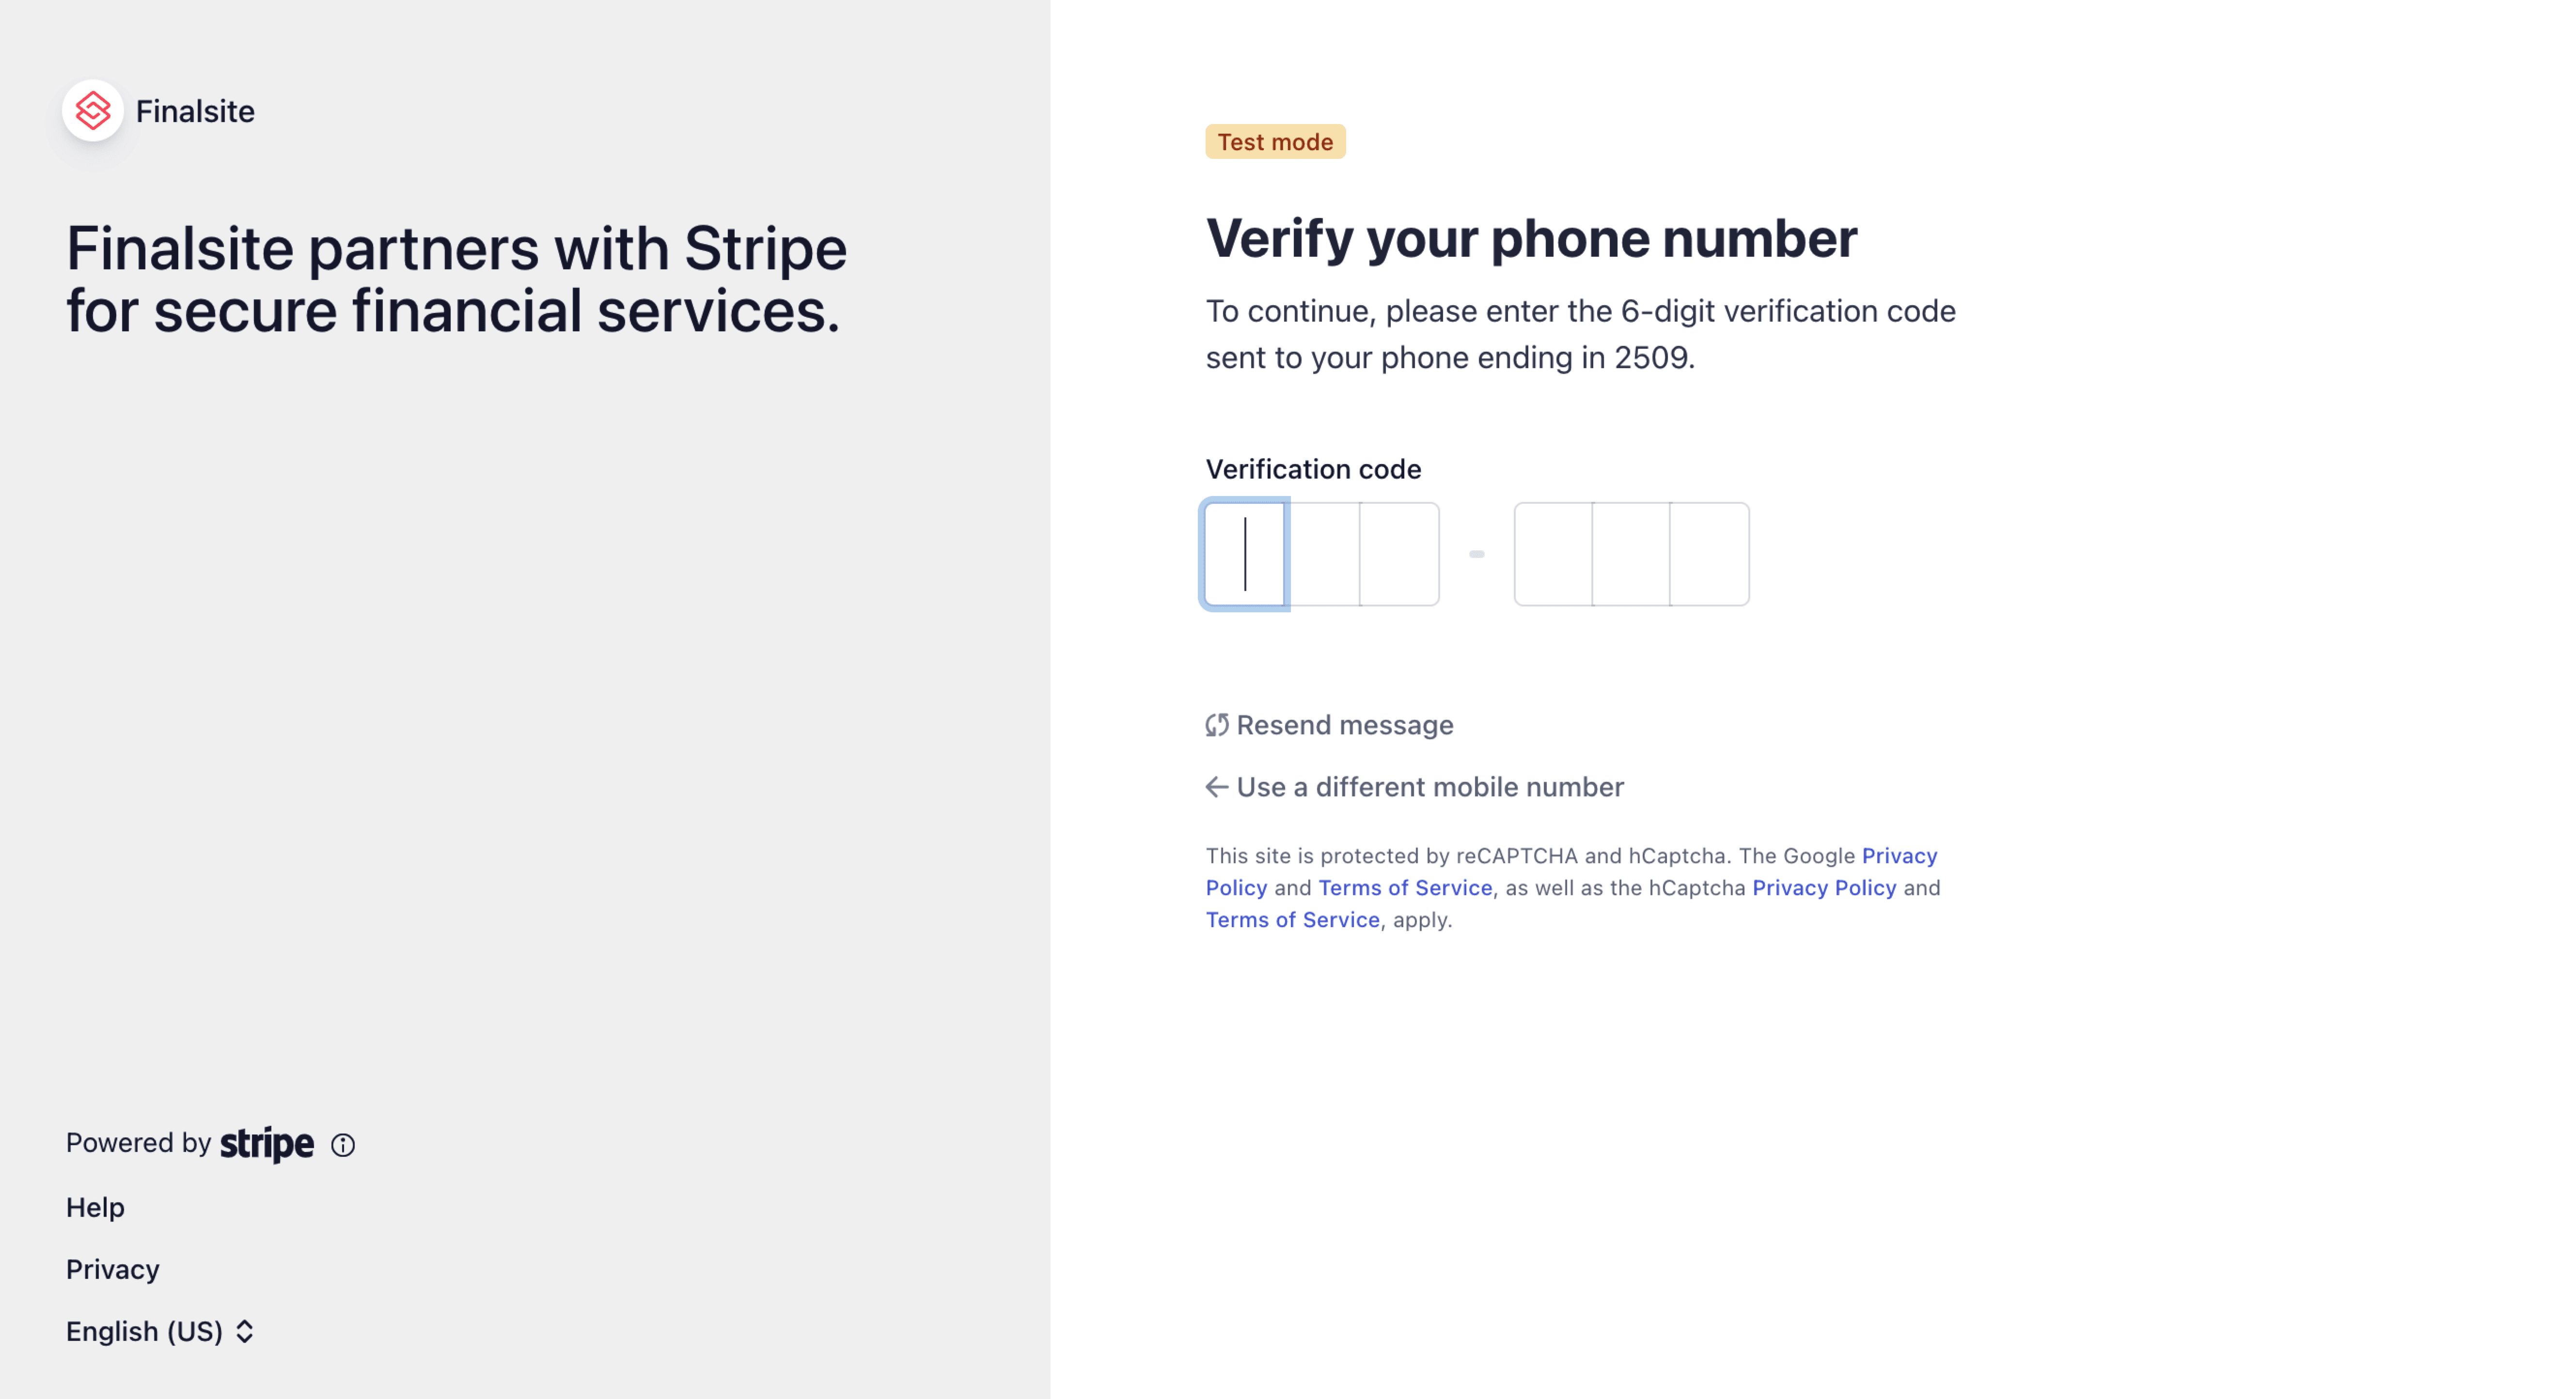This screenshot has width=2576, height=1399.
Task: Focus the sixth verification code digit box
Action: [x=1709, y=554]
